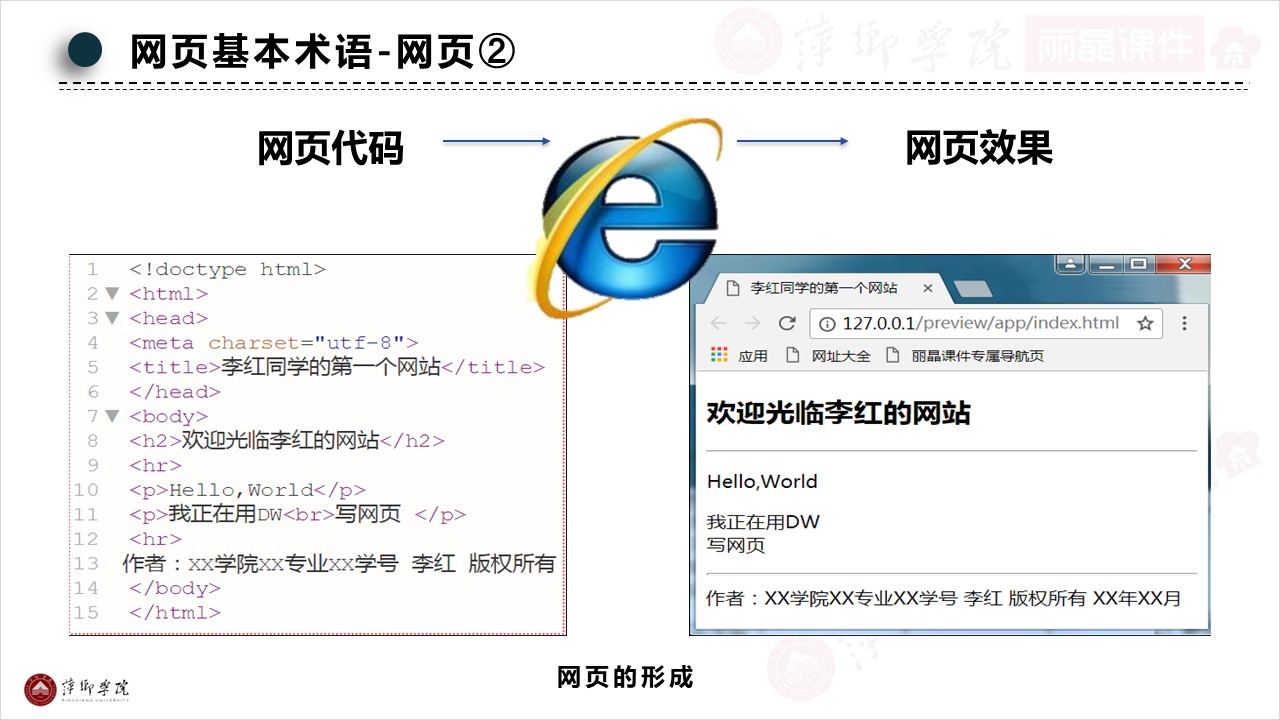Click the 欢迎光临李红的网站 heading in the browser page
1280x720 pixels.
point(838,413)
